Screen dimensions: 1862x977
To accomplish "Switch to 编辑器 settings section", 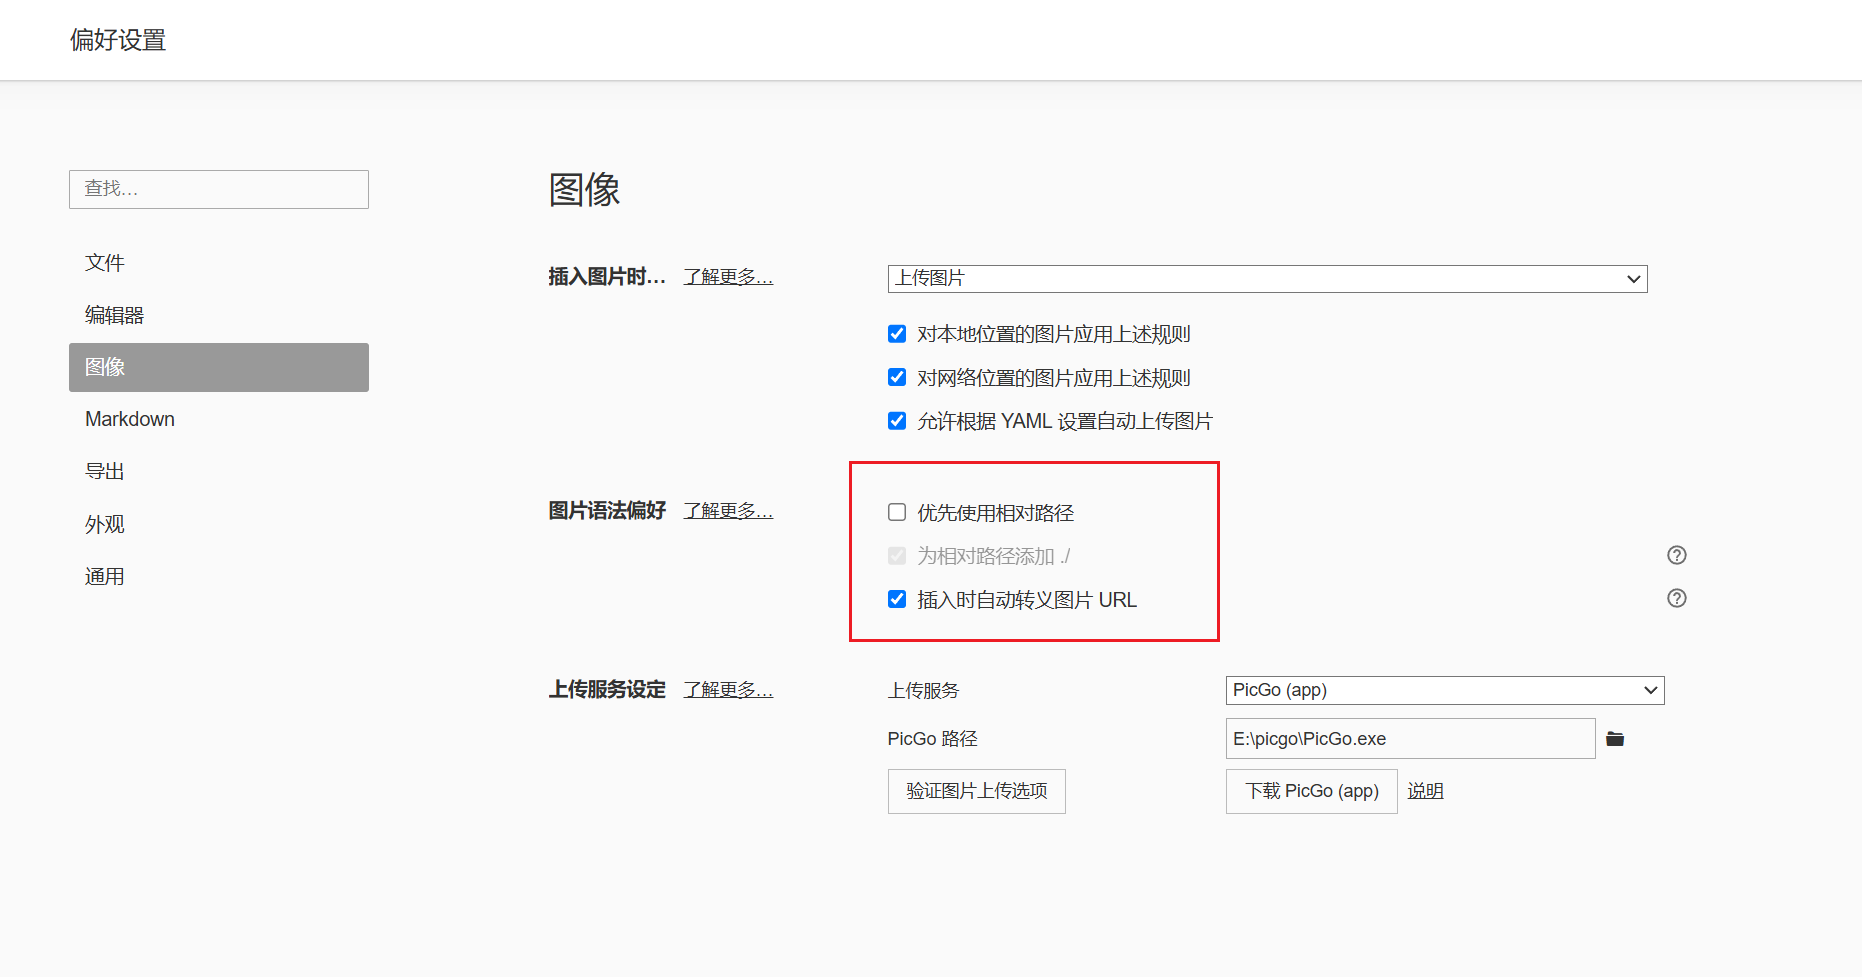I will click(115, 315).
